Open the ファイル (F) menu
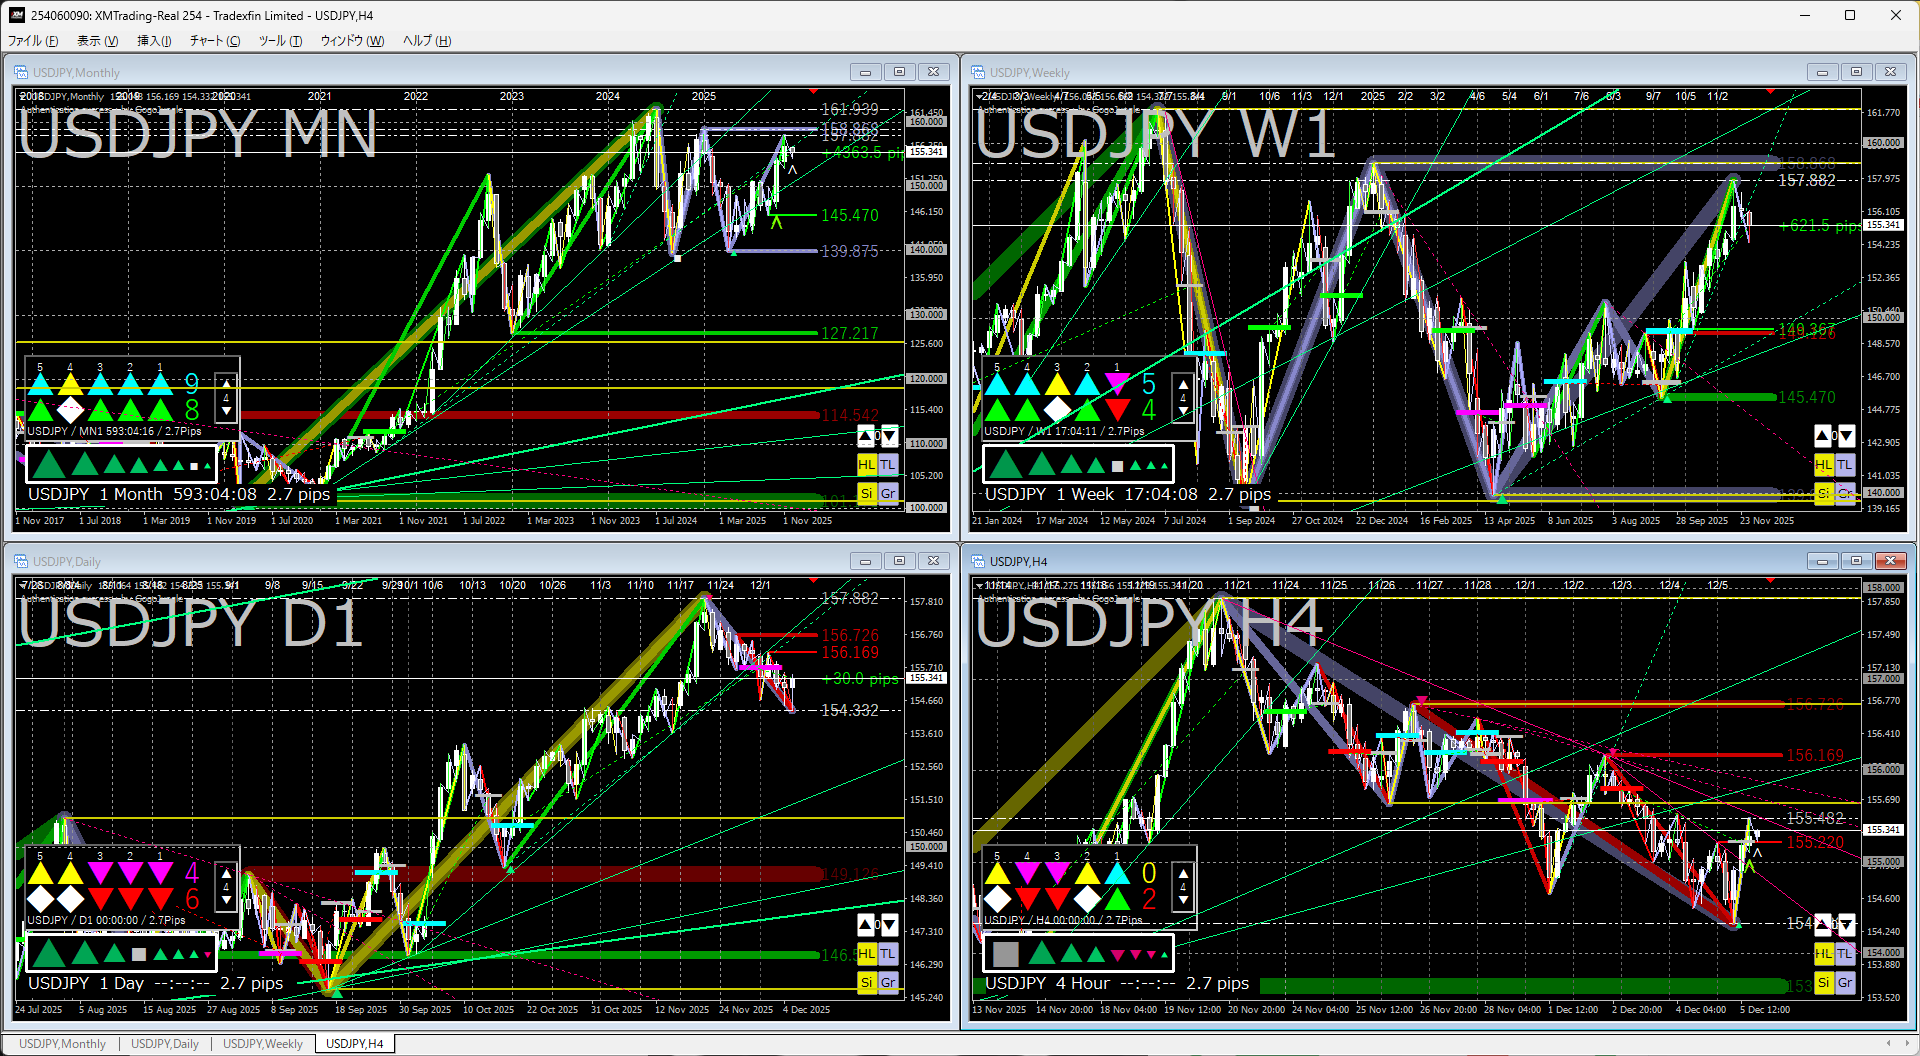The height and width of the screenshot is (1056, 1920). tap(33, 41)
